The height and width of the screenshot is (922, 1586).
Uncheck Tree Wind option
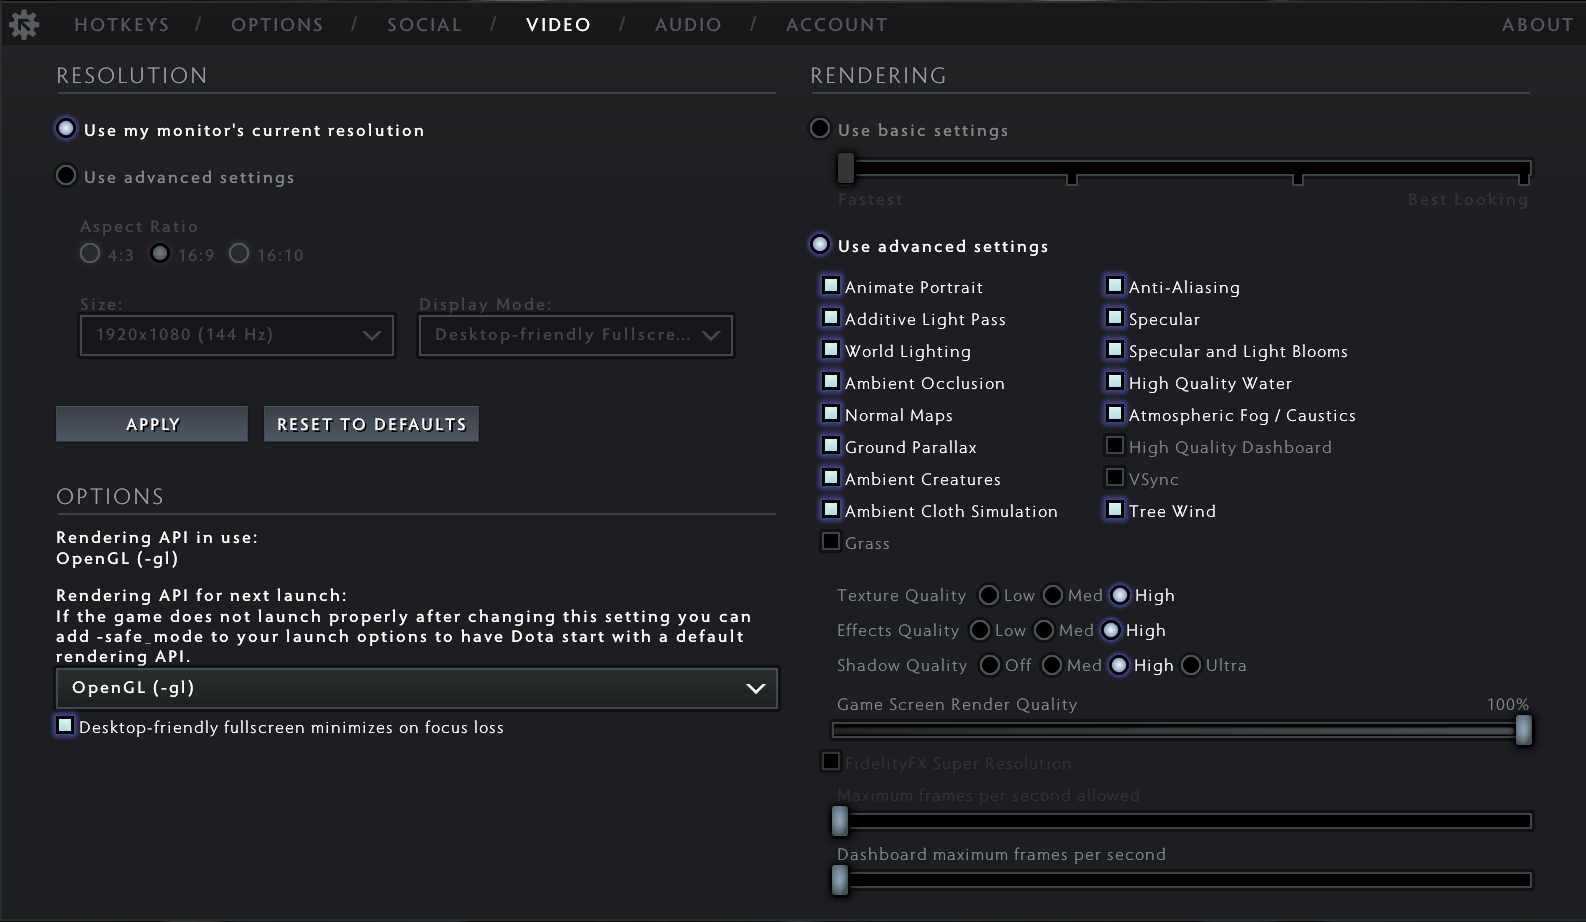[1115, 509]
